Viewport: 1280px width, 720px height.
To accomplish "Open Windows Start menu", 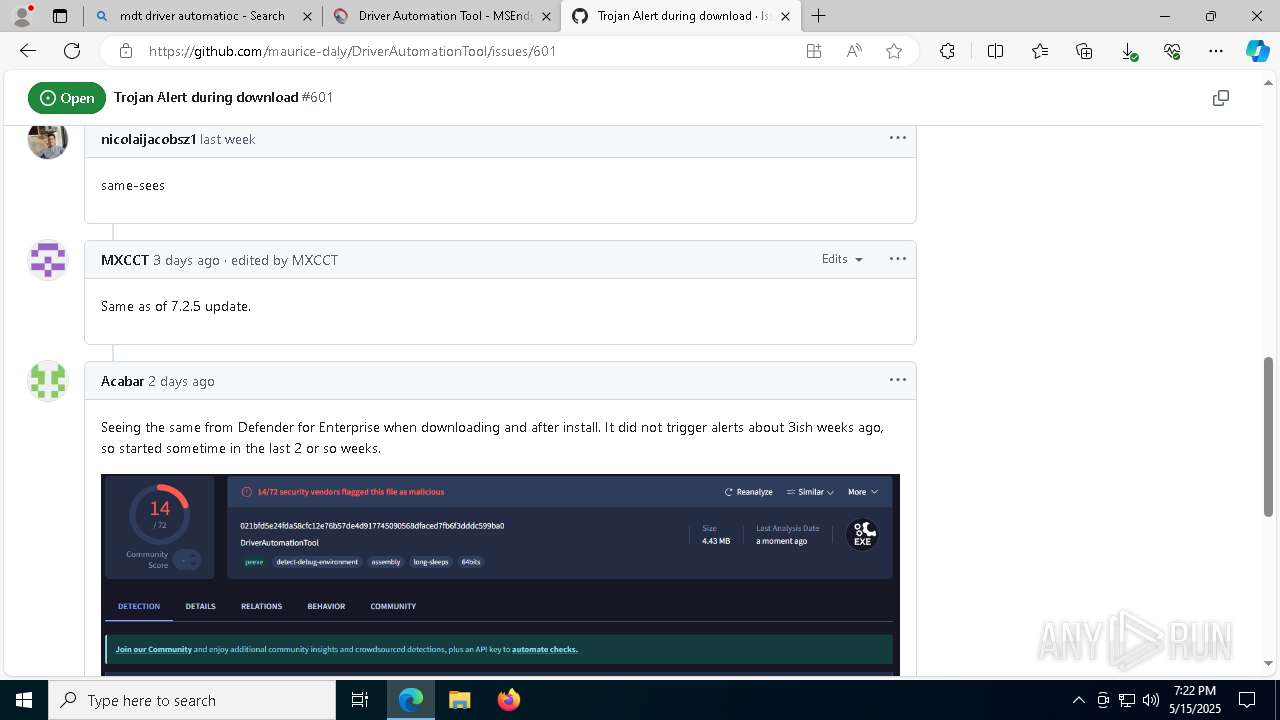I will point(24,700).
